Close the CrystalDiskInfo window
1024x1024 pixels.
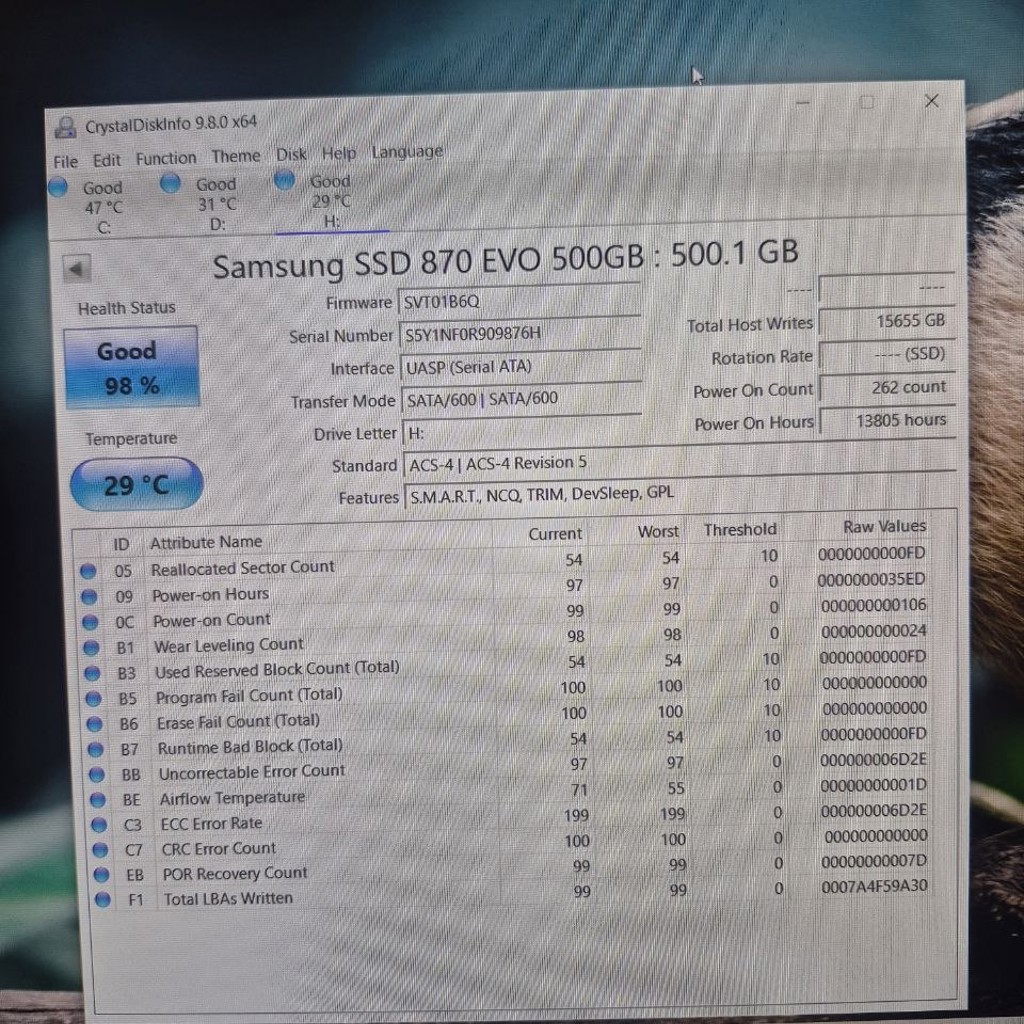pos(931,101)
